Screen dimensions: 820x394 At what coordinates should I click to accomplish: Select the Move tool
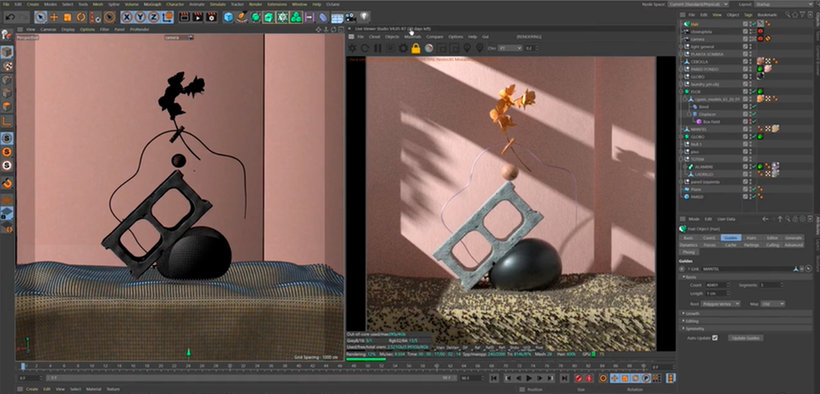tap(54, 17)
